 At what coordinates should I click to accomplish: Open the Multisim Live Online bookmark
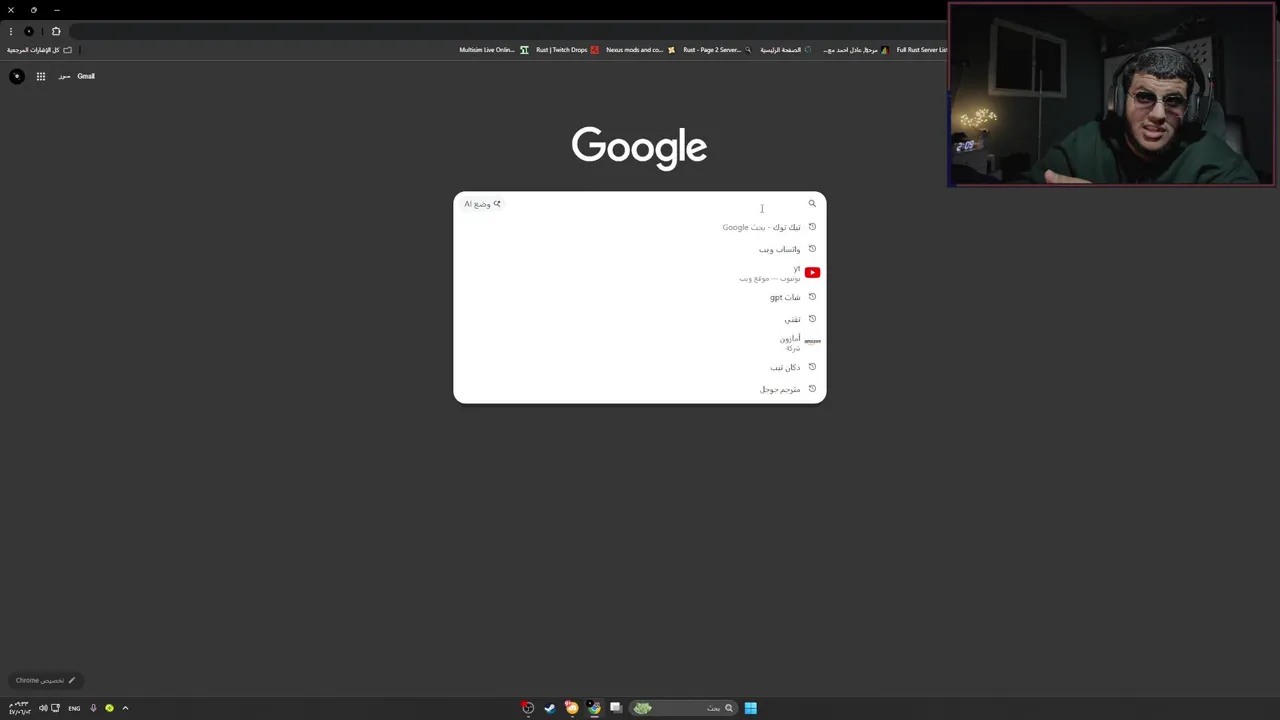[494, 50]
